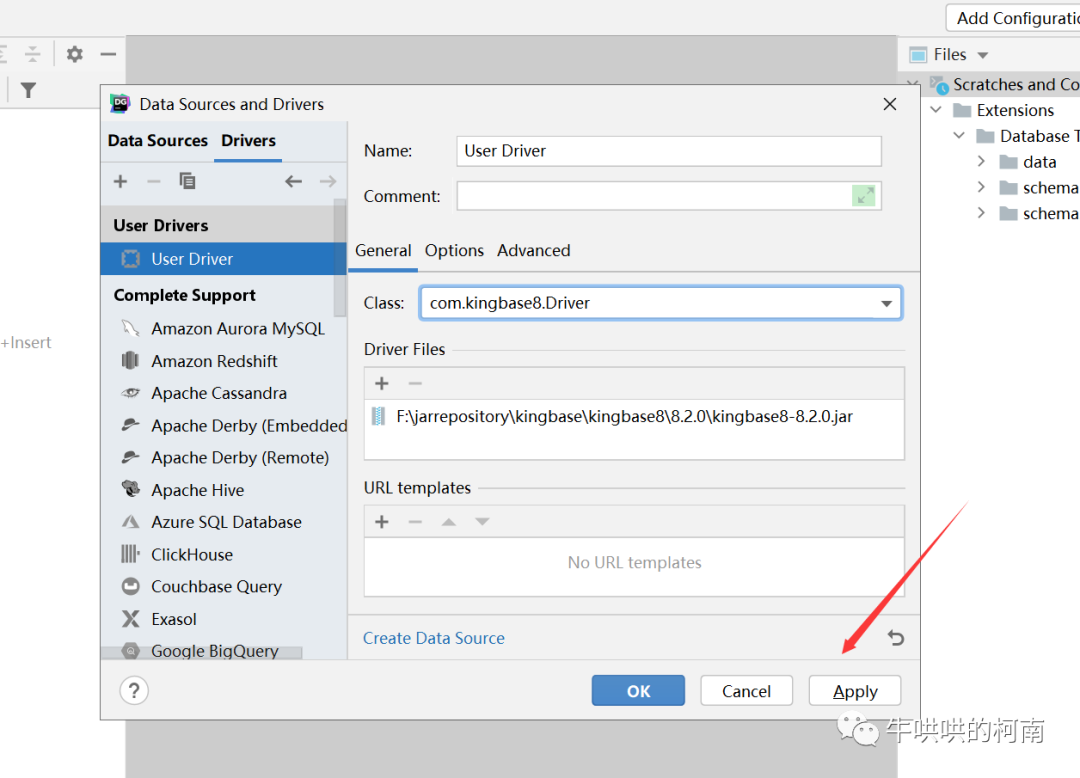Viewport: 1080px width, 778px height.
Task: Select Apache Derby (Remote) driver
Action: pos(223,458)
